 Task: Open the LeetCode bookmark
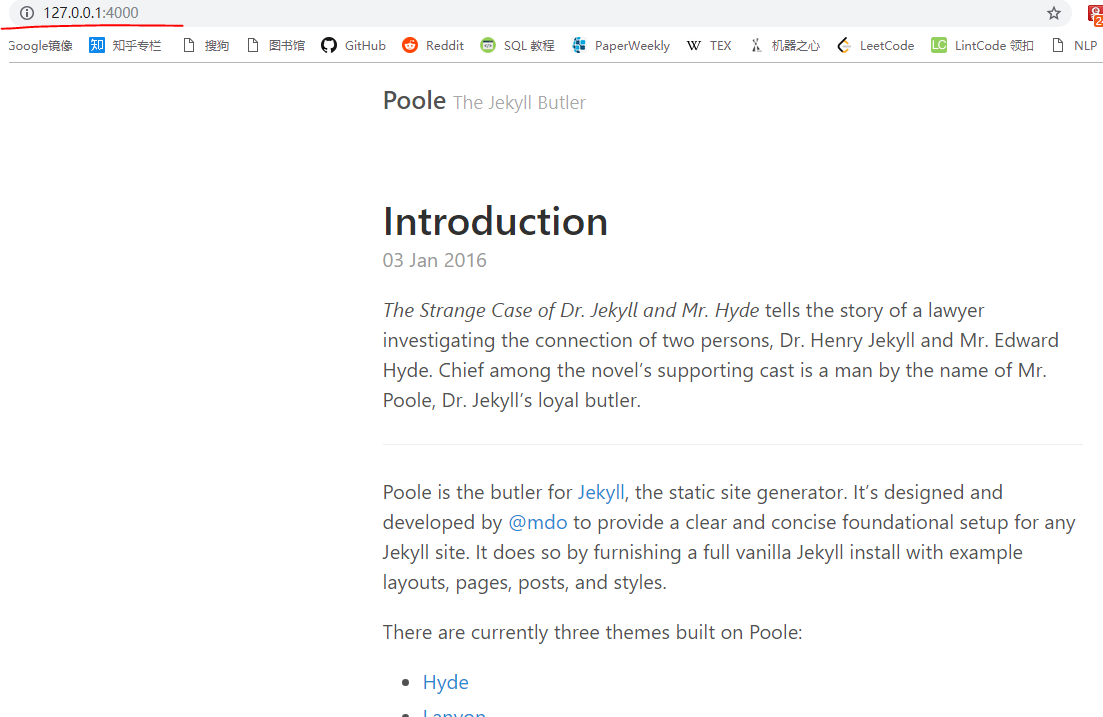click(876, 46)
